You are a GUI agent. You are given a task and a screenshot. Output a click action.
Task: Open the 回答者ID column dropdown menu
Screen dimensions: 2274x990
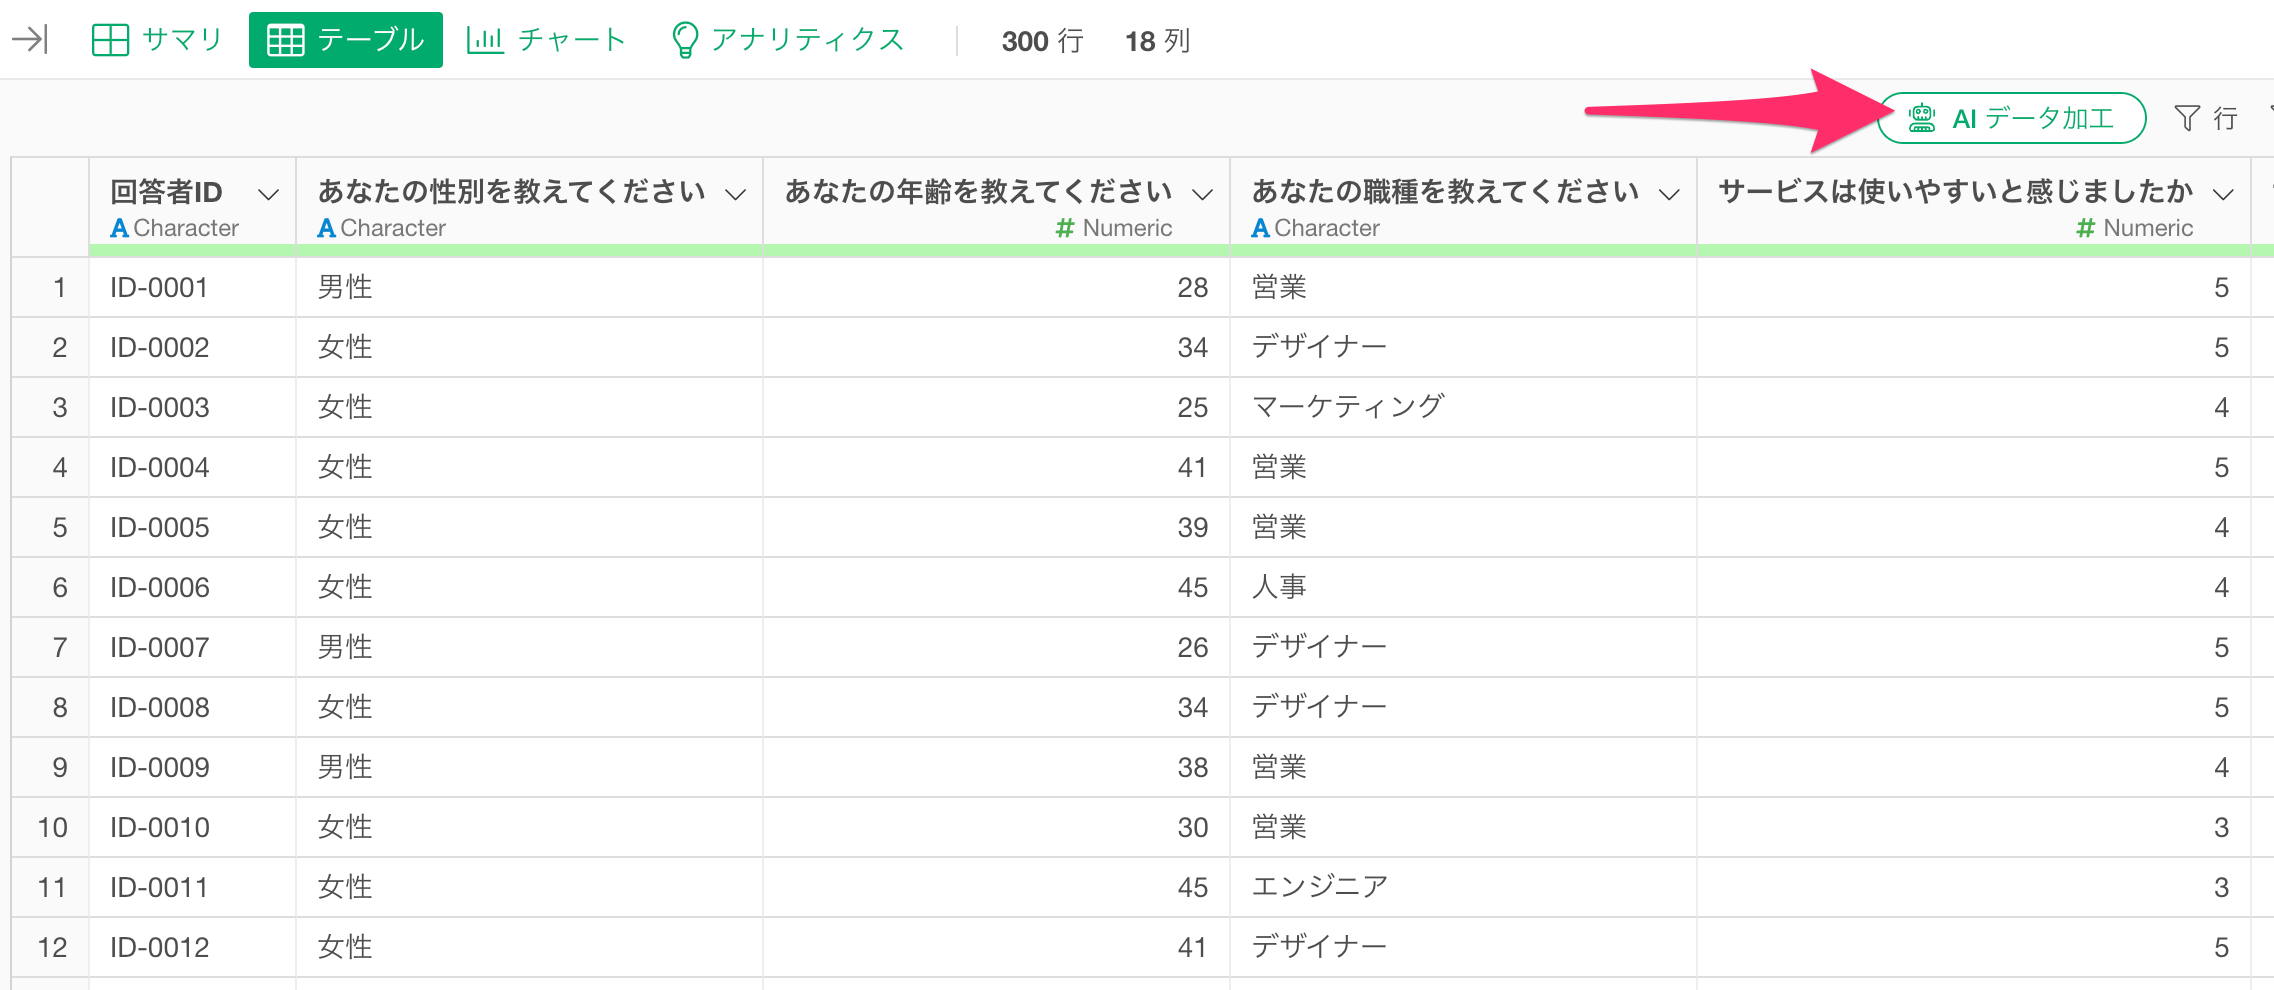point(268,194)
